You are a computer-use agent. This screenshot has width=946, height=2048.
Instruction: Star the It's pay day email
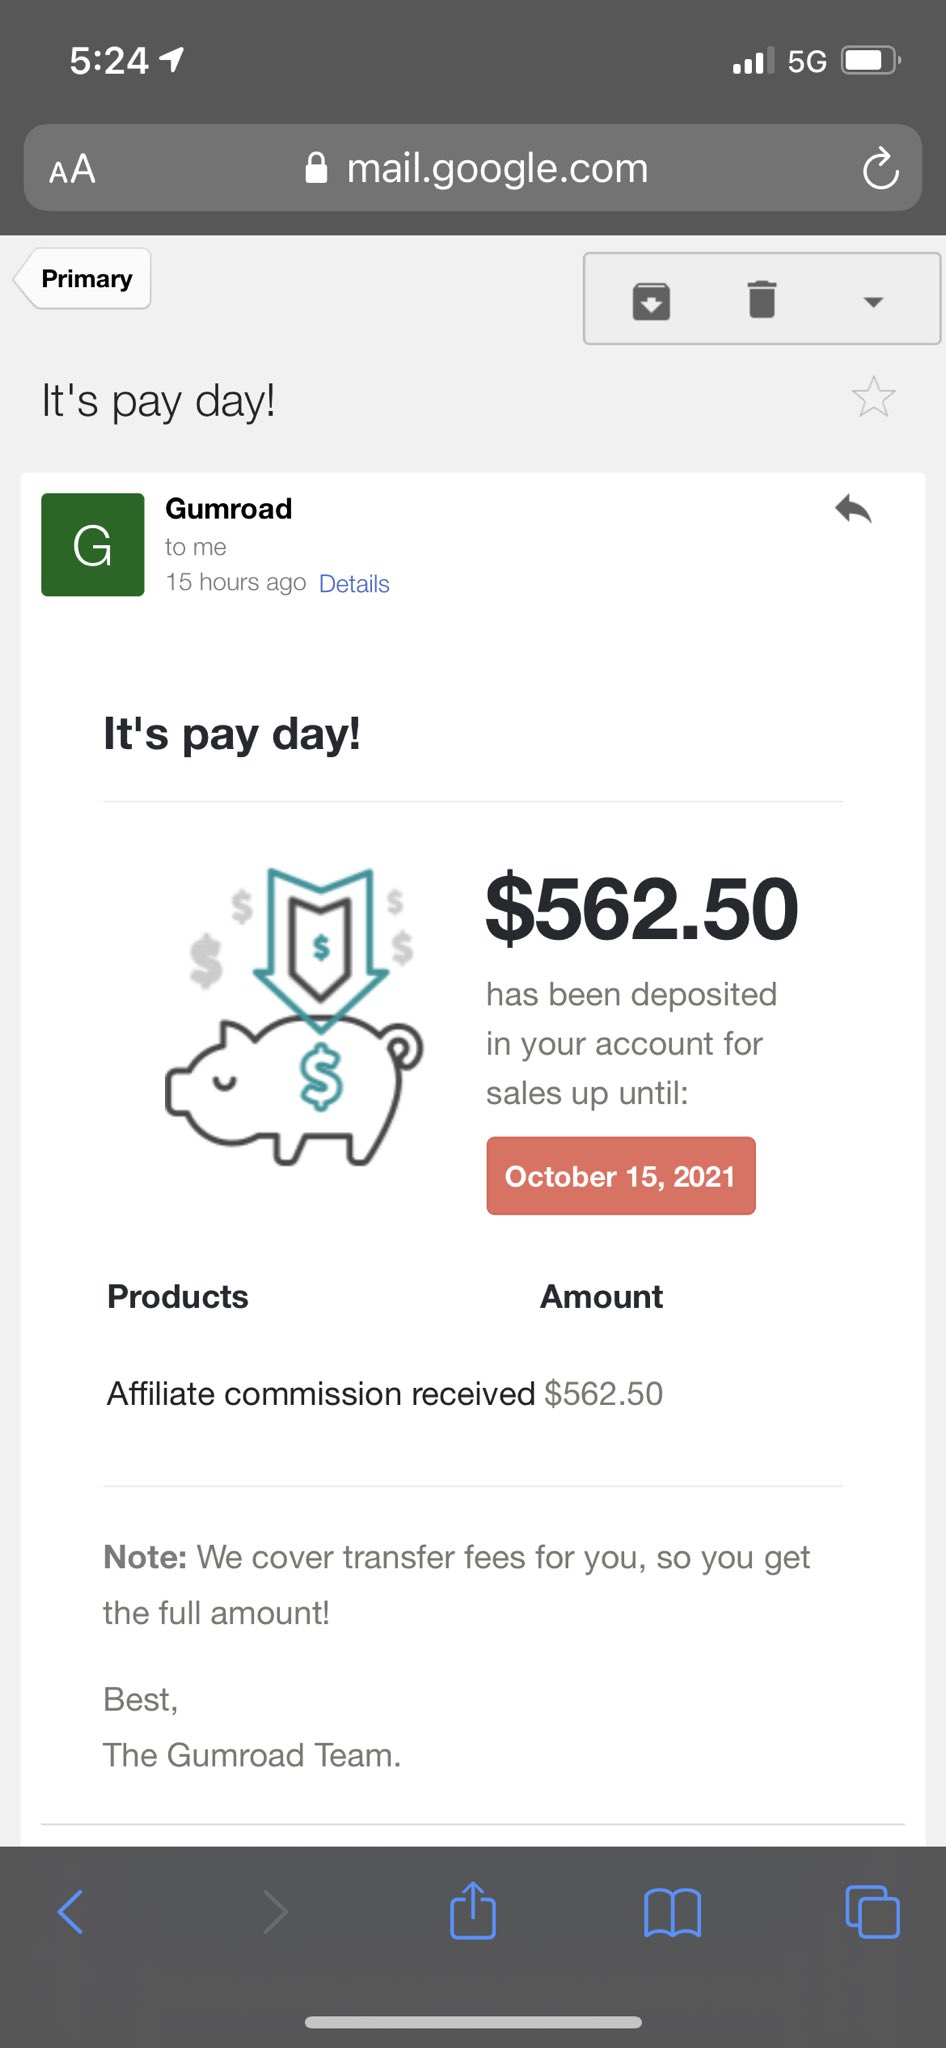coord(874,397)
